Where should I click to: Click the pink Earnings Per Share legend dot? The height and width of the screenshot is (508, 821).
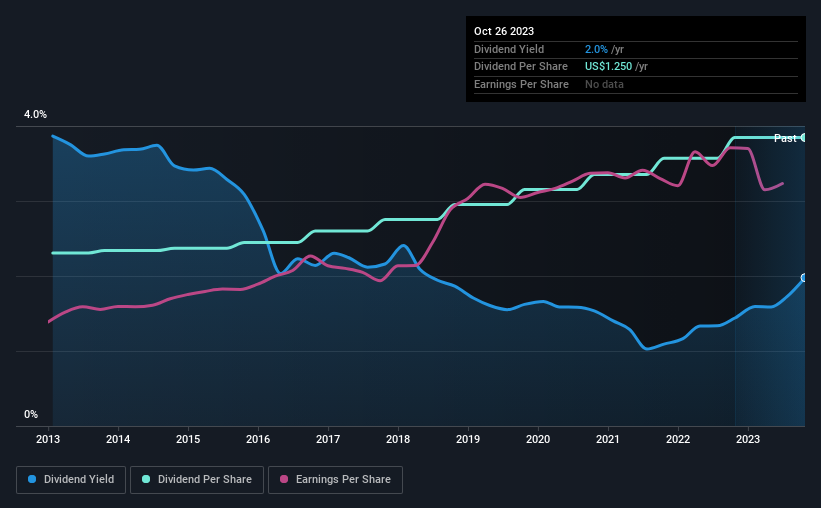284,479
